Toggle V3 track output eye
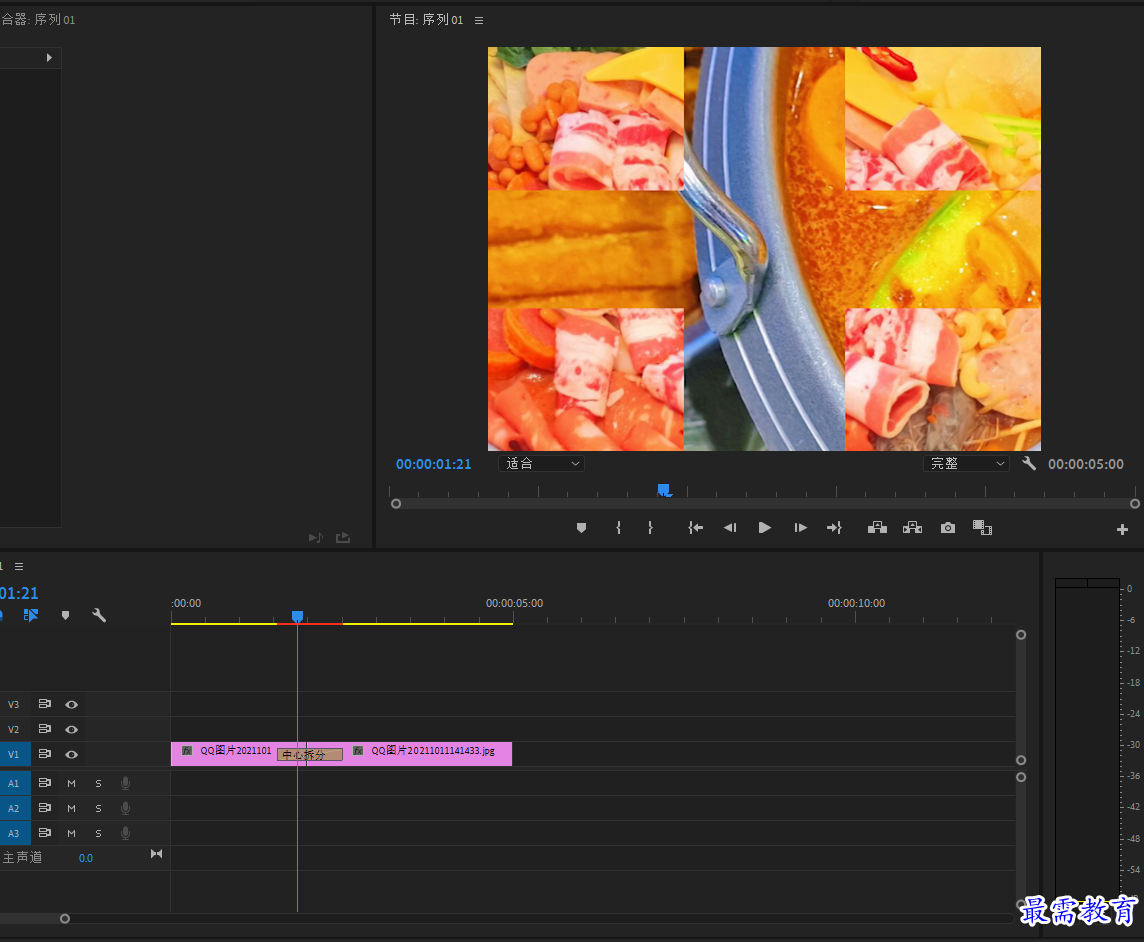 coord(72,704)
